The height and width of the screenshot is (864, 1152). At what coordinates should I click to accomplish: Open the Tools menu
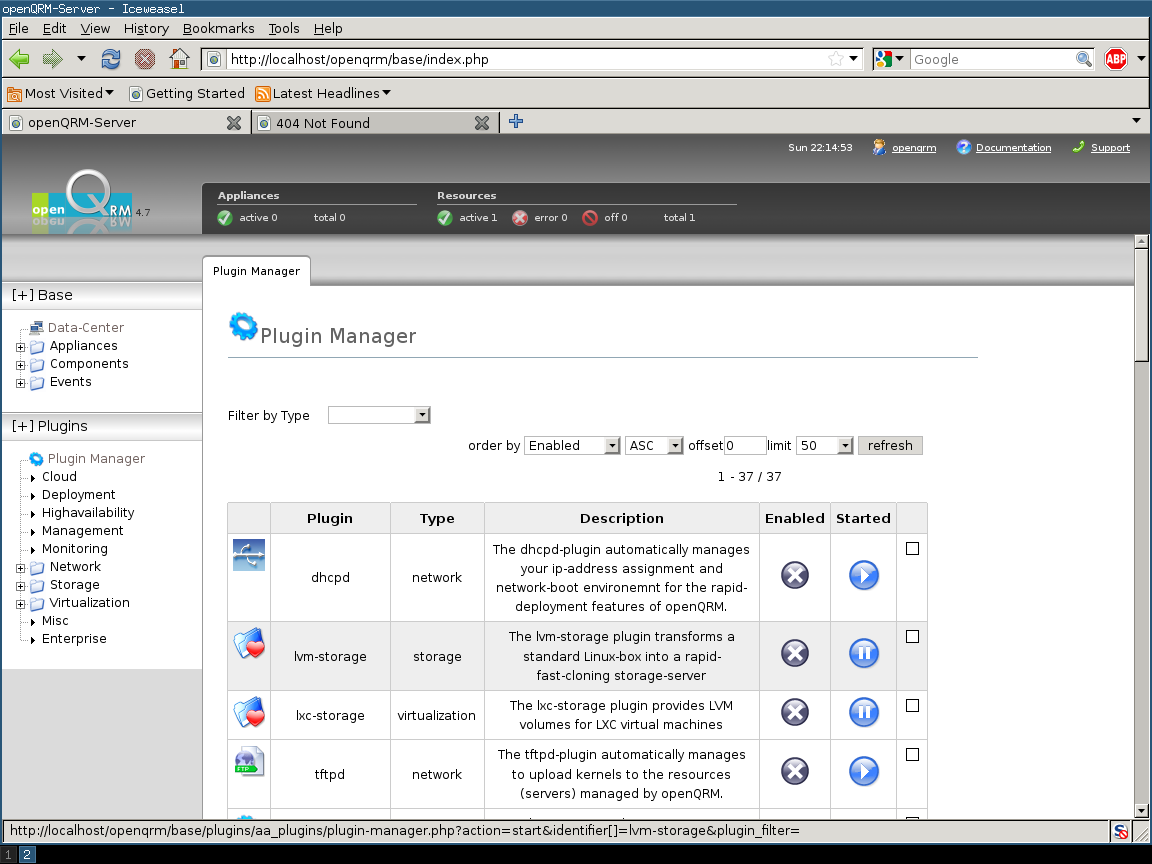[284, 28]
